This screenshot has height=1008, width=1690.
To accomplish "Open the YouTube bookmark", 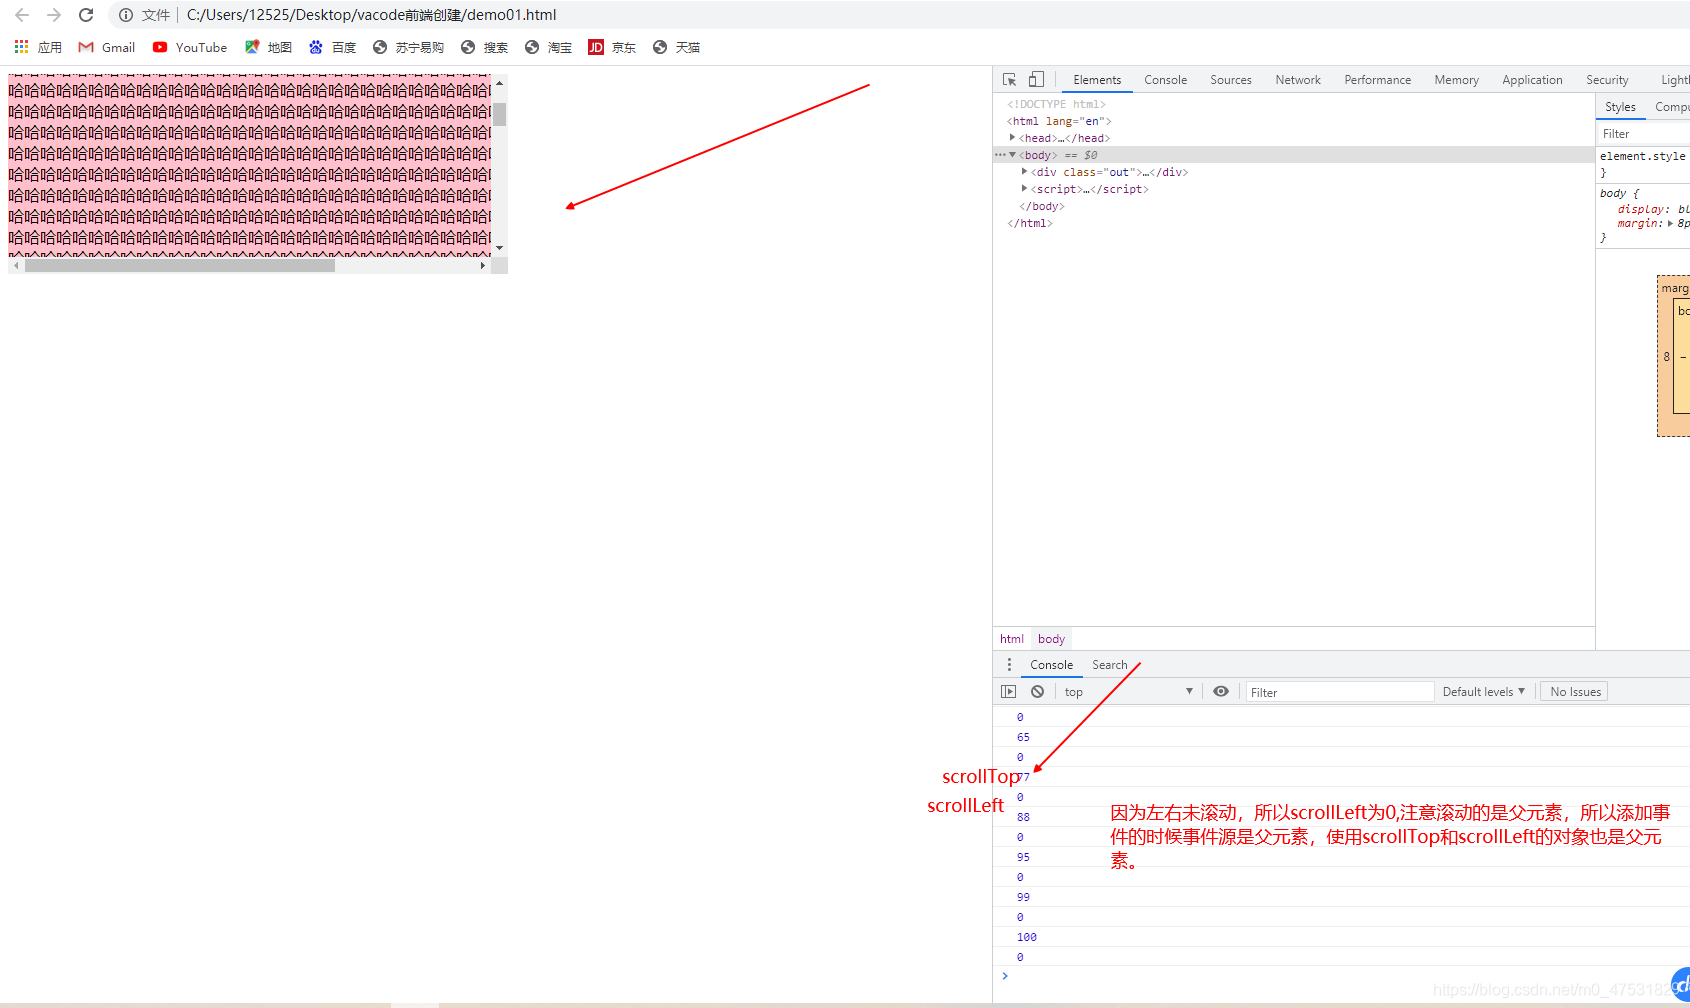I will point(190,47).
